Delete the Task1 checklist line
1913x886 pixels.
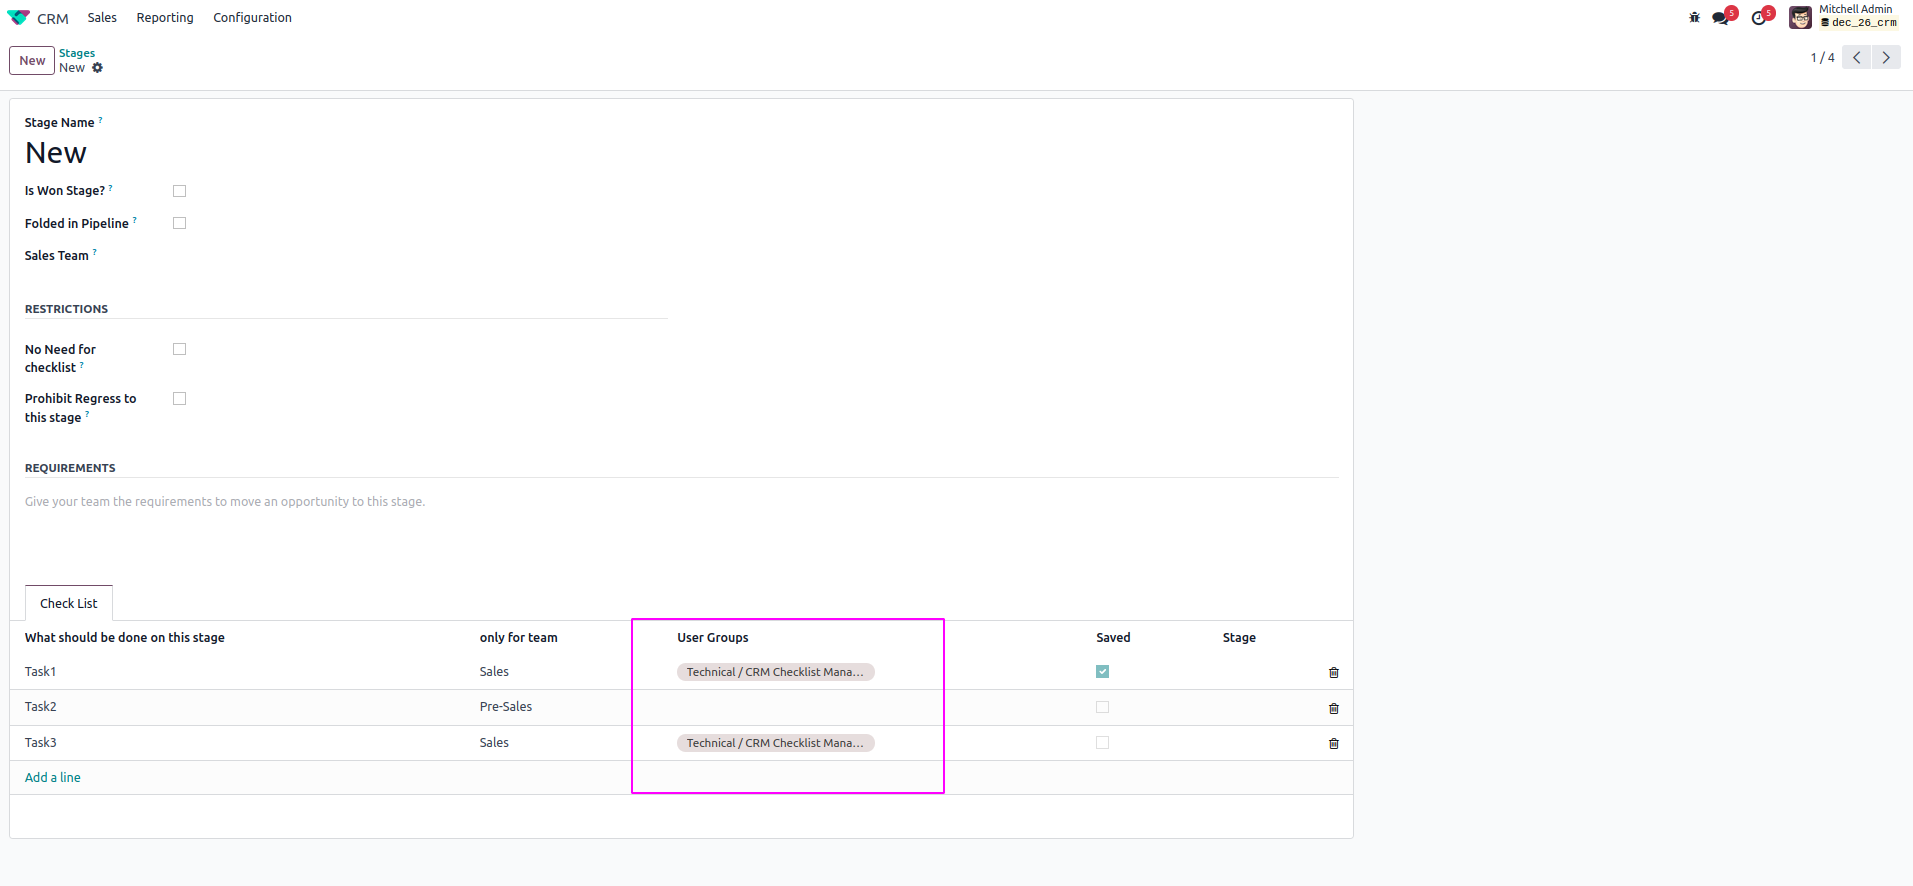click(1334, 673)
